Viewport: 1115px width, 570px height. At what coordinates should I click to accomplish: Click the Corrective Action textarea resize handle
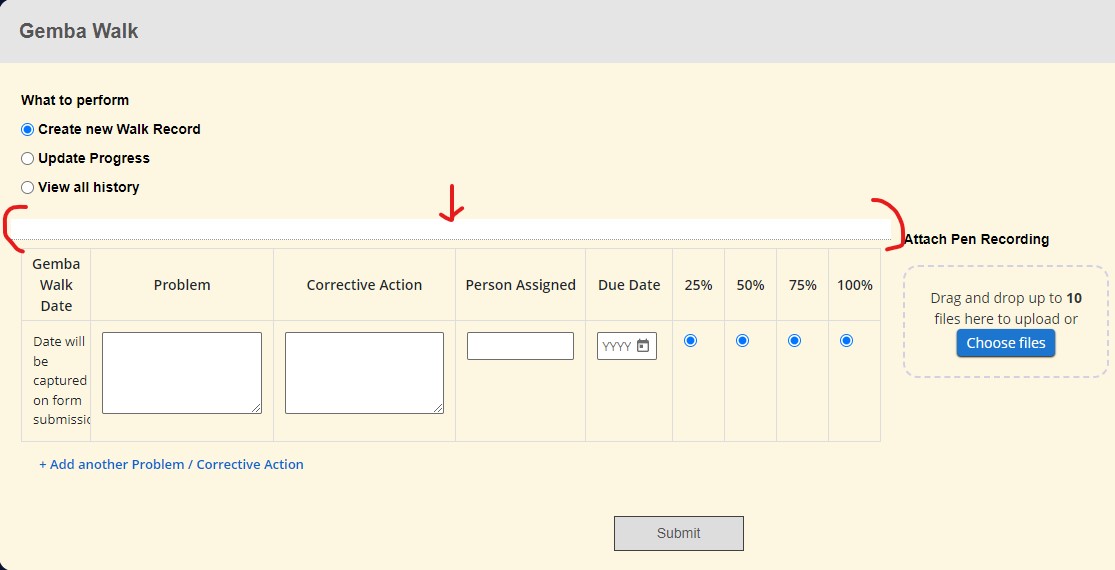click(x=438, y=408)
